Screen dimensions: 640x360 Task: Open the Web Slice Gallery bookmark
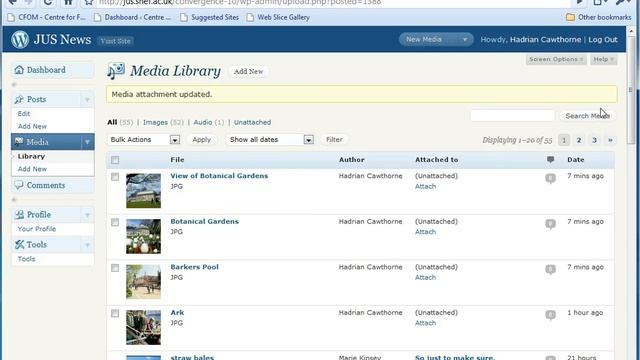pos(278,17)
